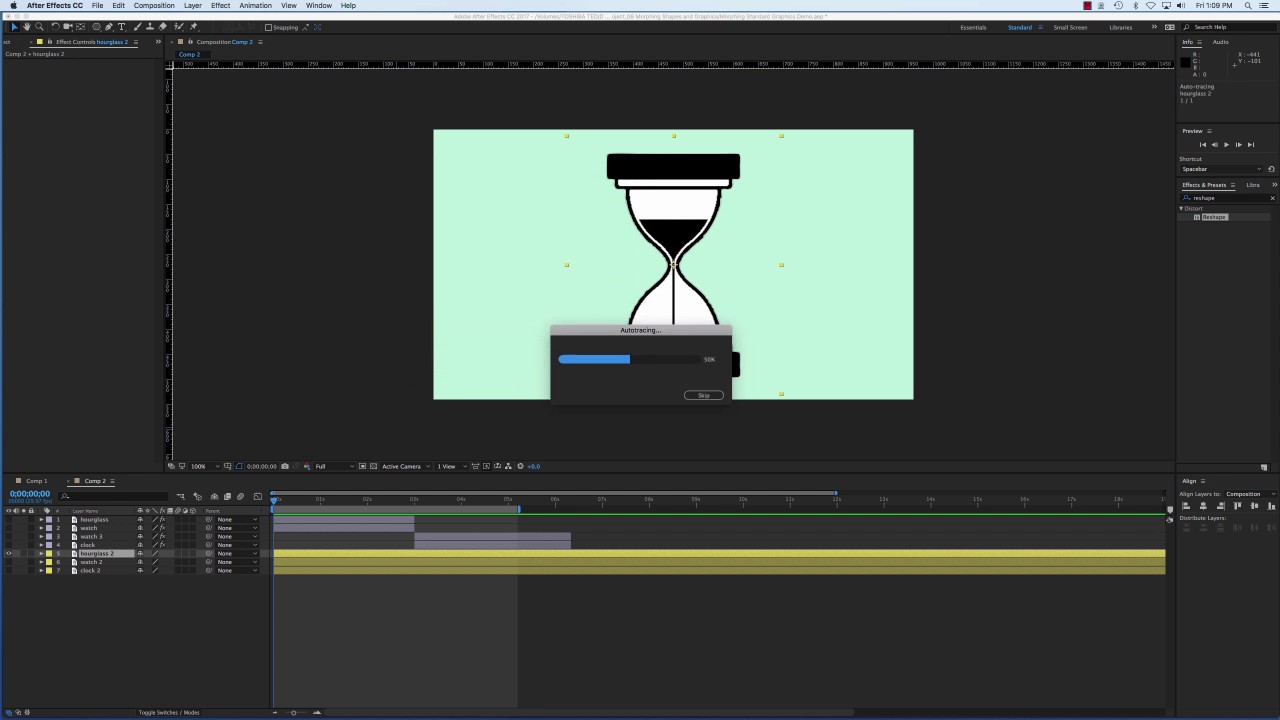1280x720 pixels.
Task: Switch to the Audio panel tab
Action: pyautogui.click(x=1221, y=42)
